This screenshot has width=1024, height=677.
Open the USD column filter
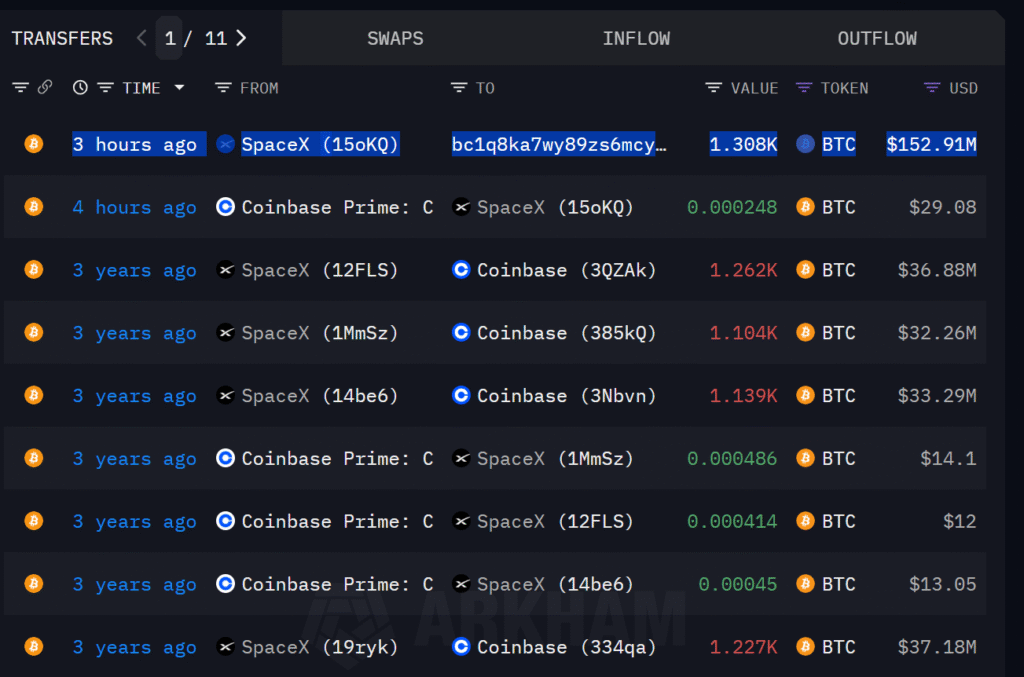(x=932, y=87)
